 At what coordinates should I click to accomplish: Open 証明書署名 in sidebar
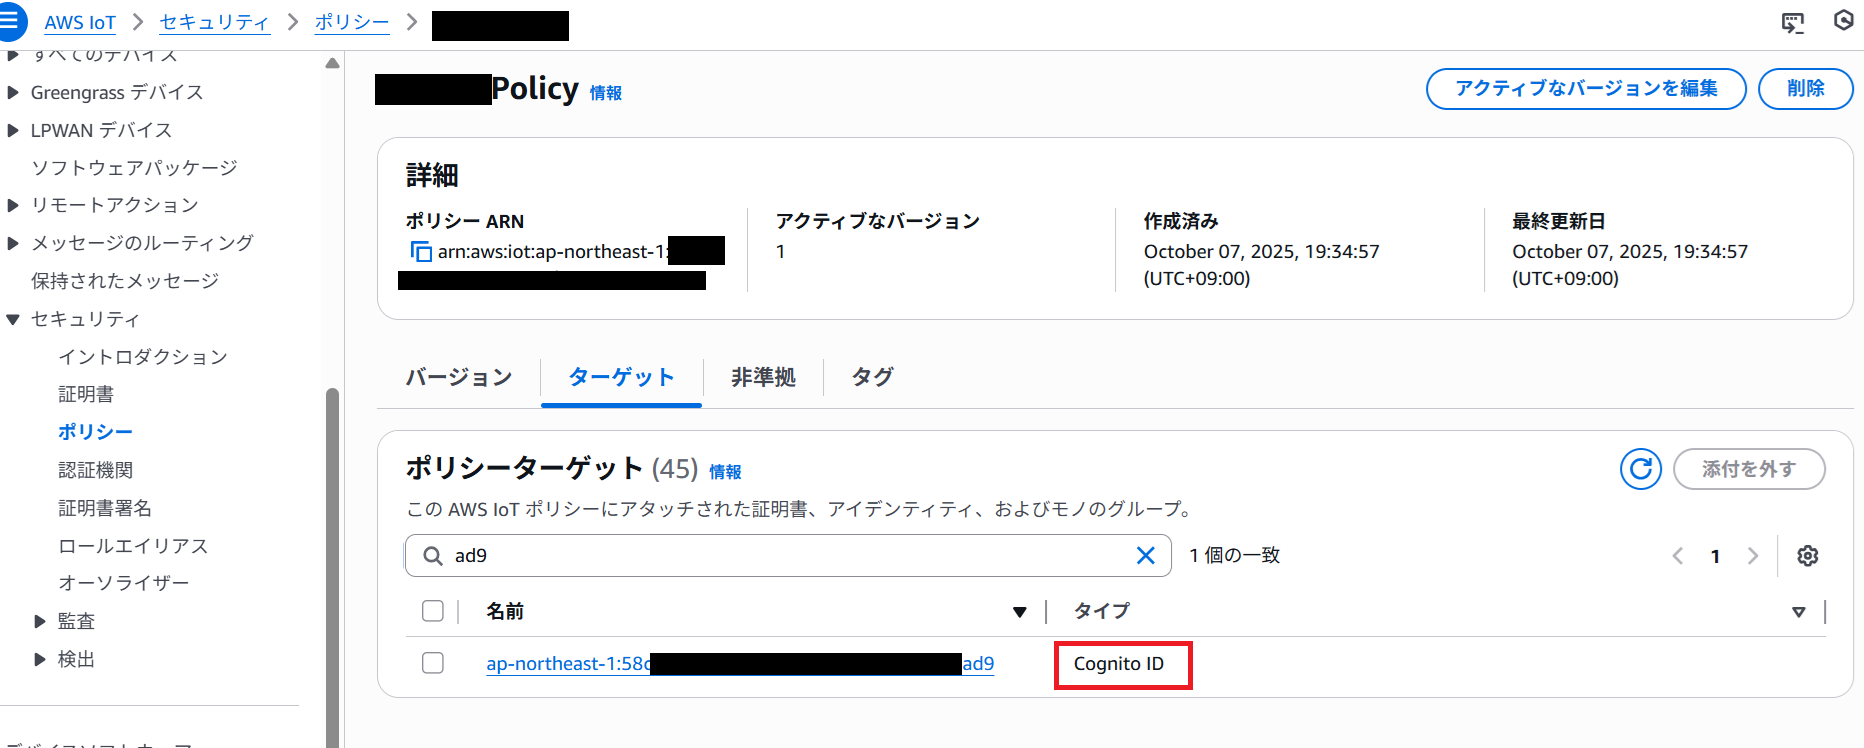click(105, 508)
